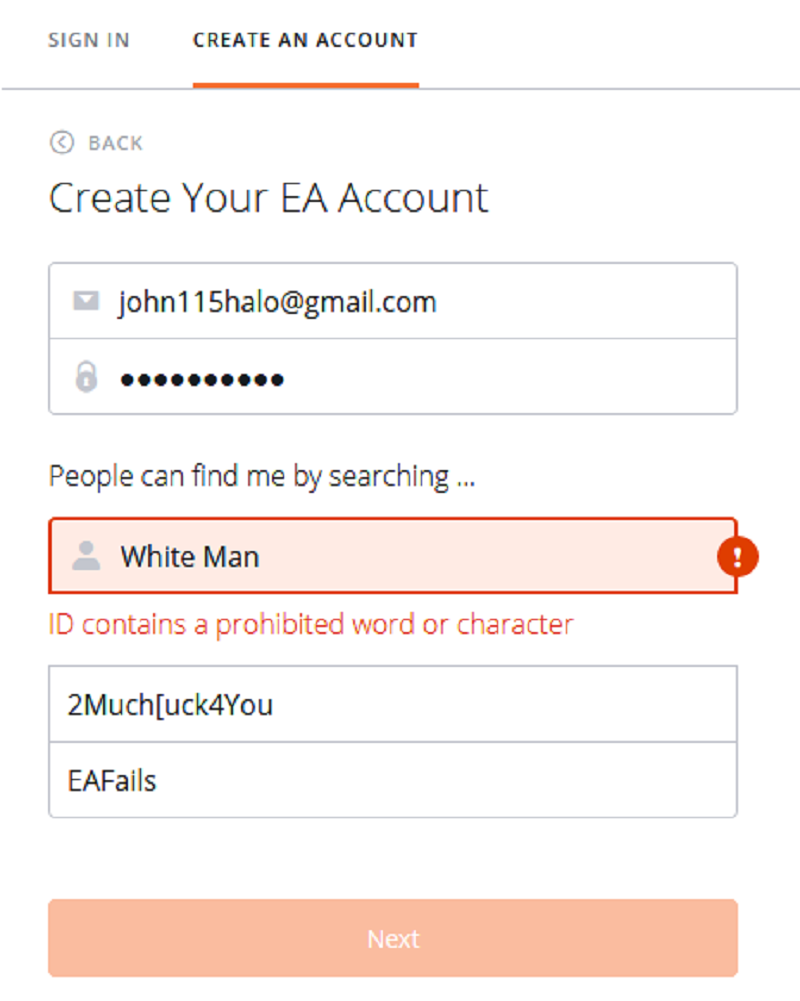Click the People can find me label

pos(262,477)
